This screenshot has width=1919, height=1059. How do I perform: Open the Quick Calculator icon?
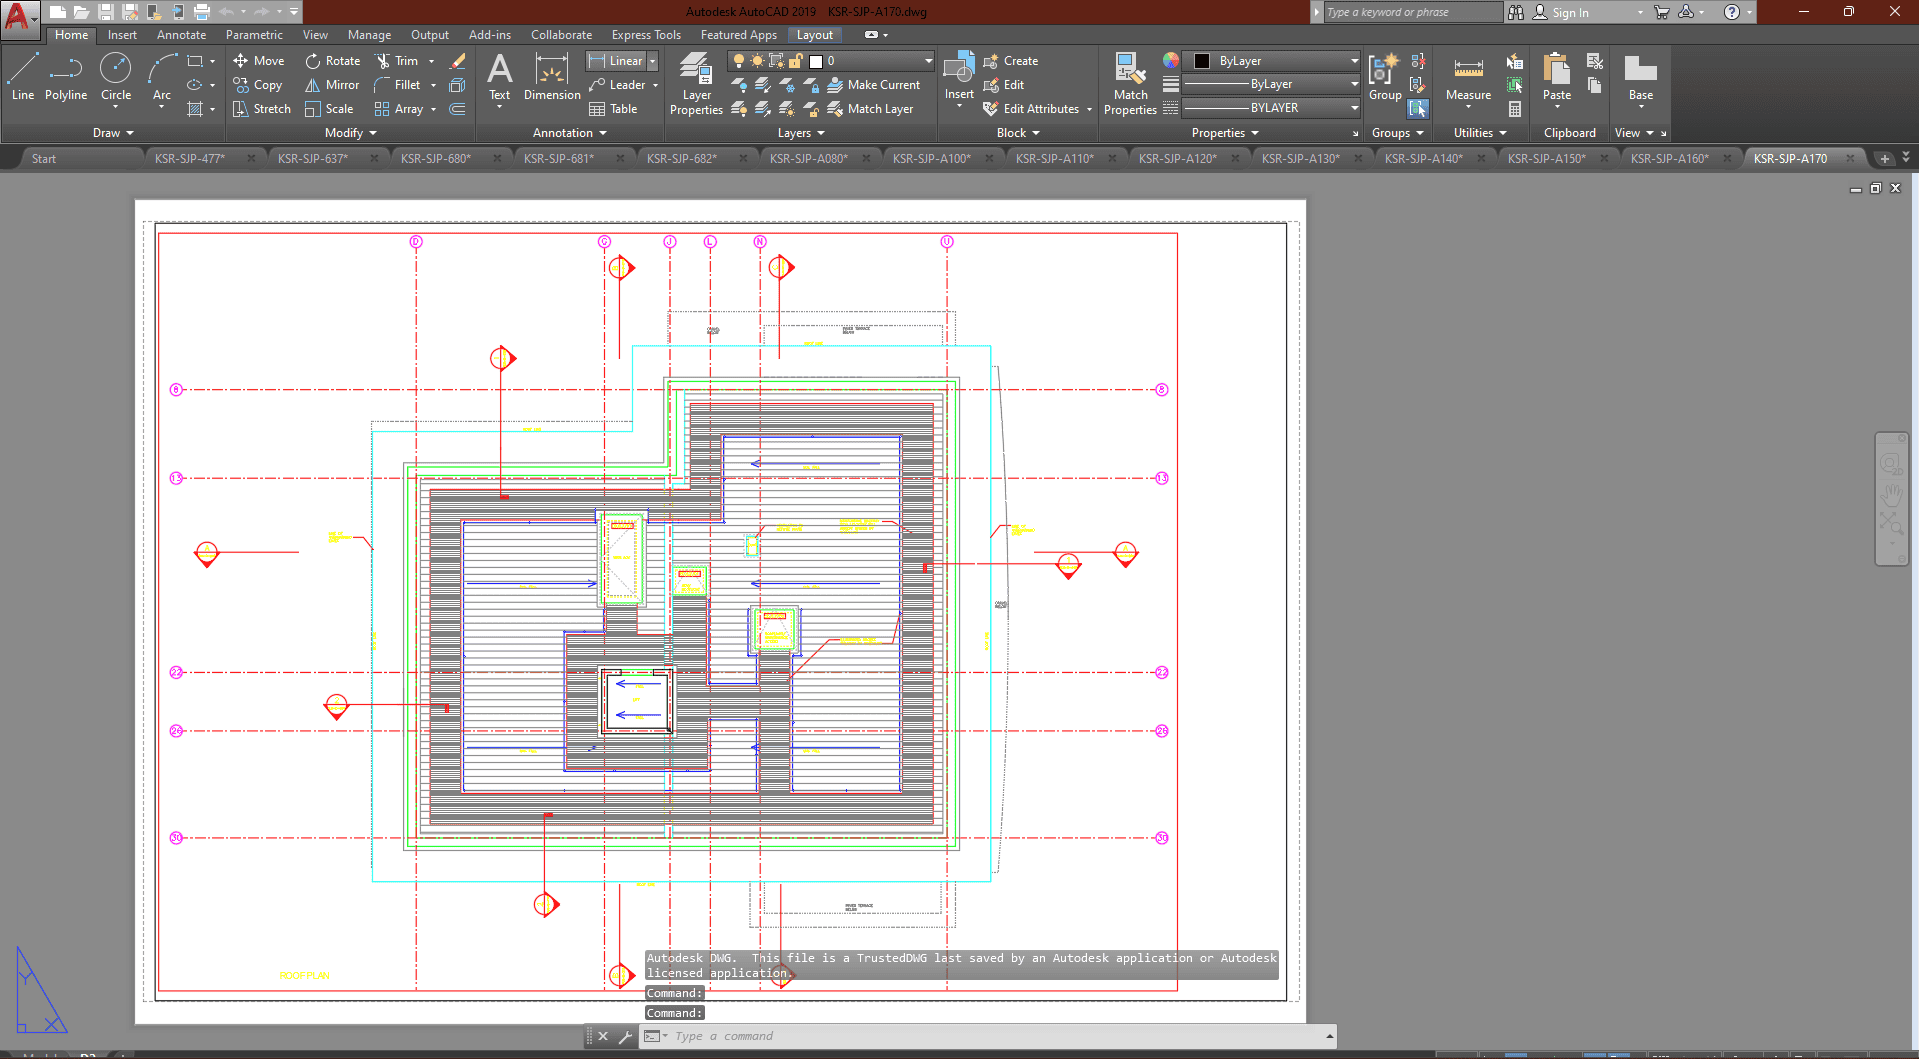pyautogui.click(x=1515, y=109)
